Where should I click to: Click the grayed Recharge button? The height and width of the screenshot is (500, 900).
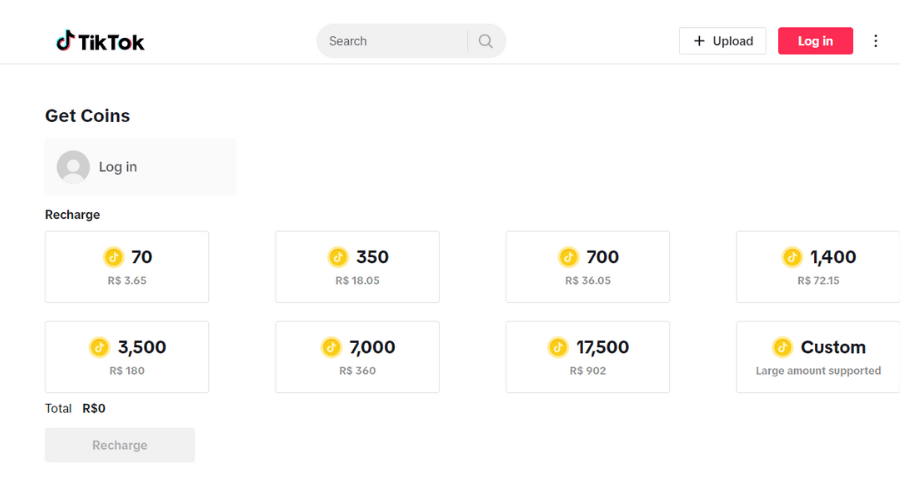coord(120,445)
